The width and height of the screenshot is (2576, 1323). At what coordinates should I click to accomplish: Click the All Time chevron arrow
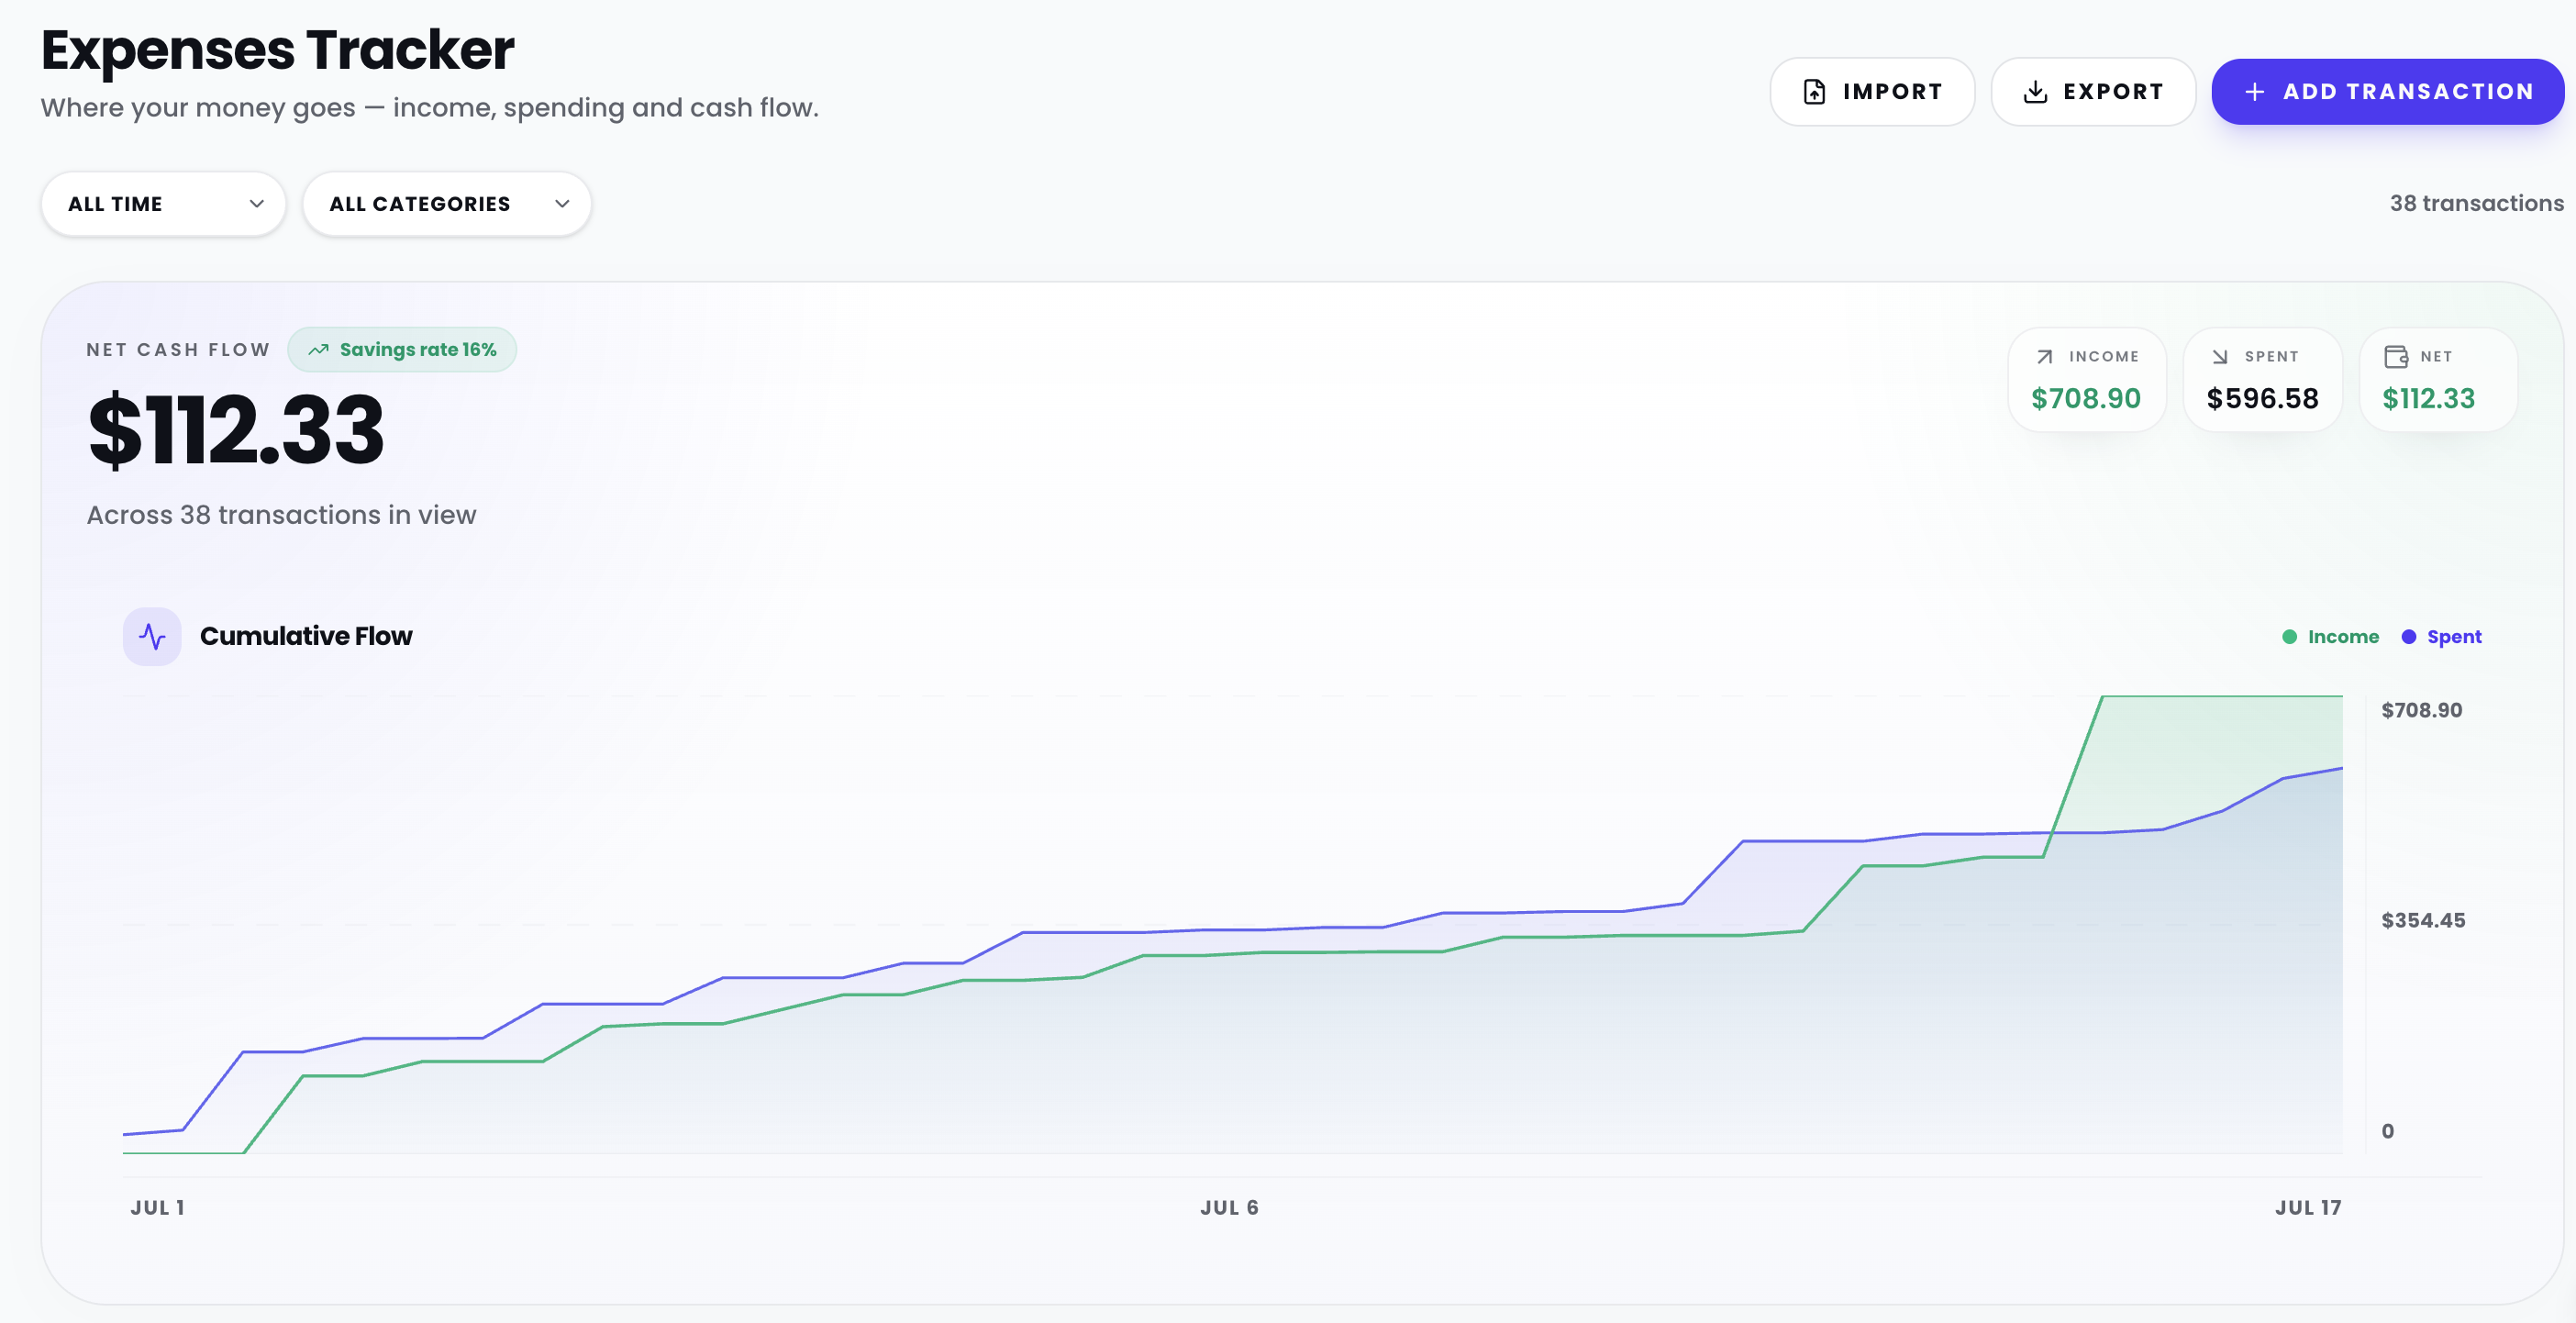pos(257,204)
